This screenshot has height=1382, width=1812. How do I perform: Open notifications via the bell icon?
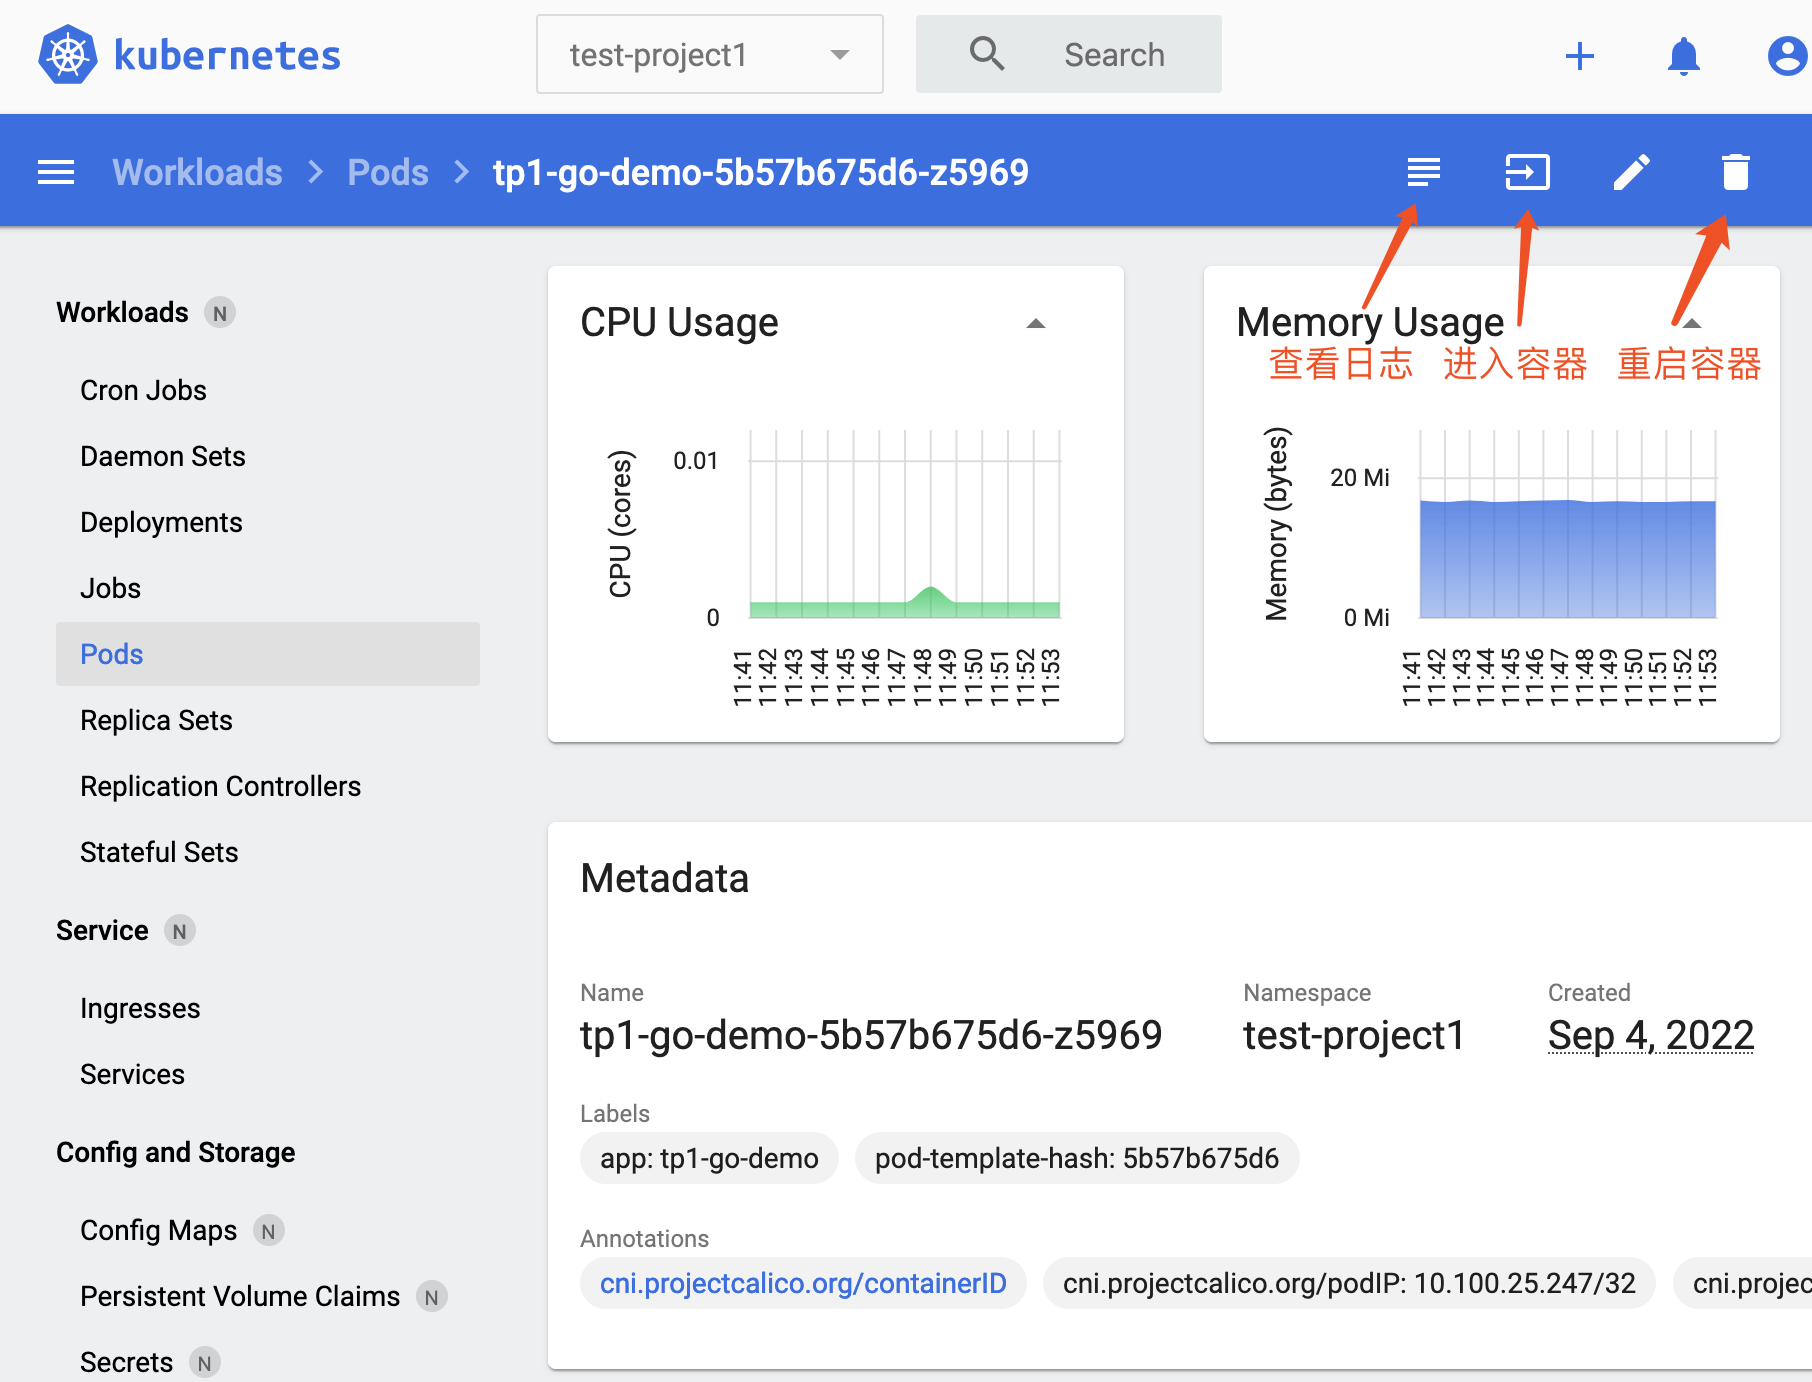point(1684,55)
